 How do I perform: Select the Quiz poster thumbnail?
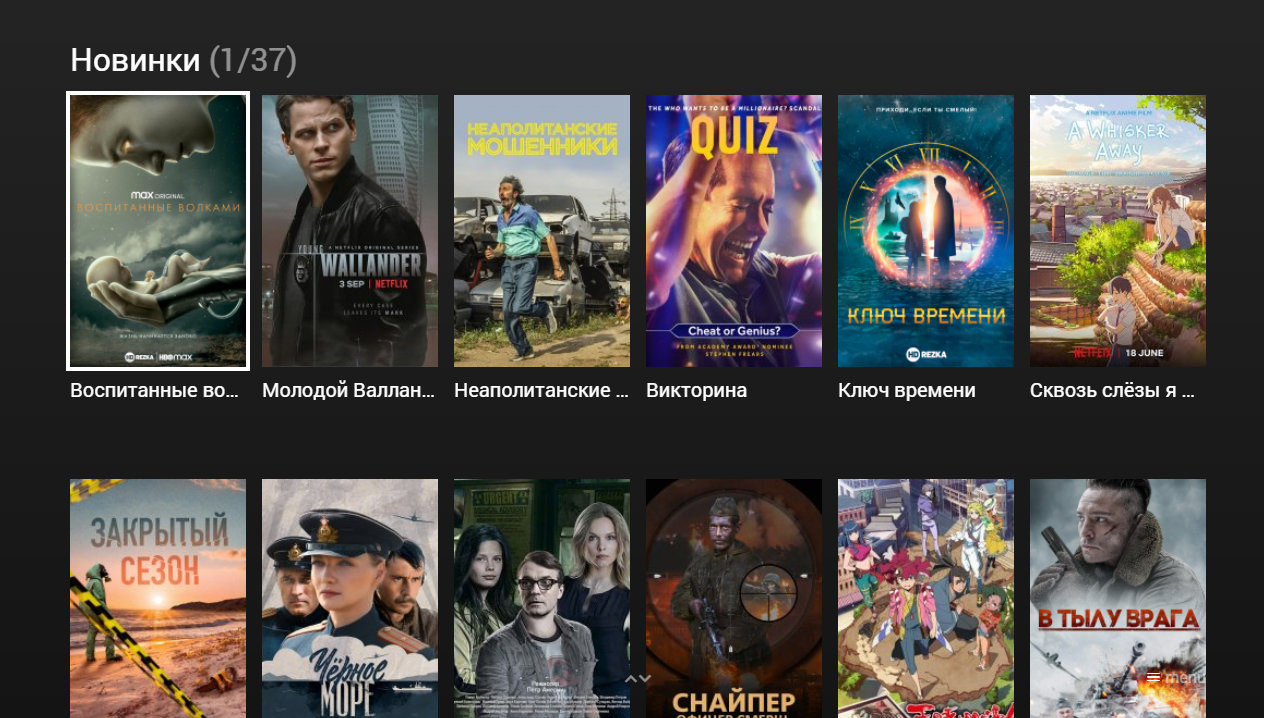(734, 231)
